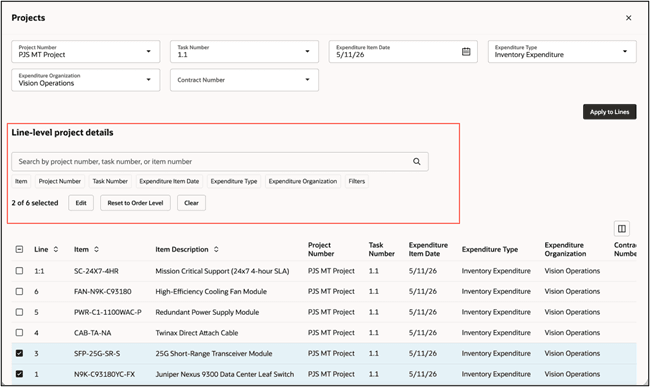Open the column settings icon above table
Screen dimensions: 650x387
pyautogui.click(x=622, y=229)
